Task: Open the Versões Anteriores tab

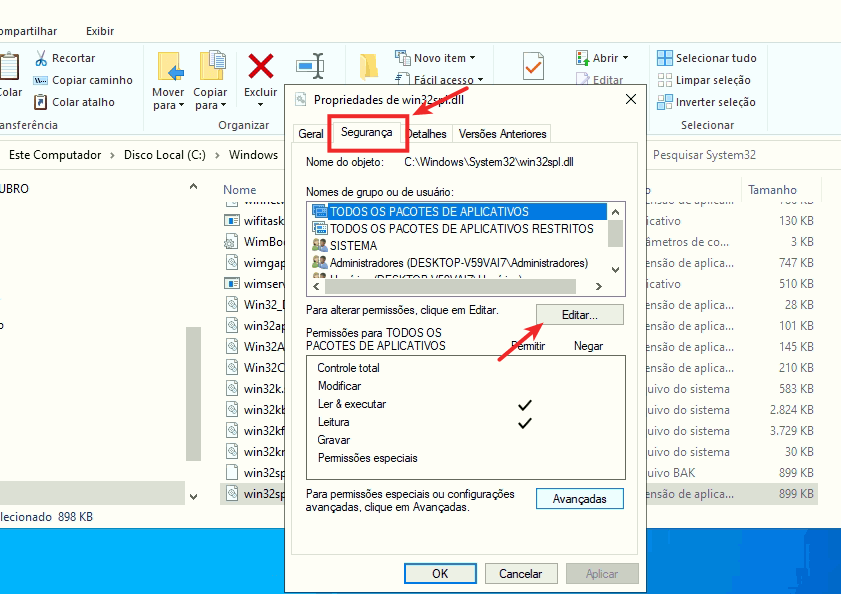Action: click(502, 134)
